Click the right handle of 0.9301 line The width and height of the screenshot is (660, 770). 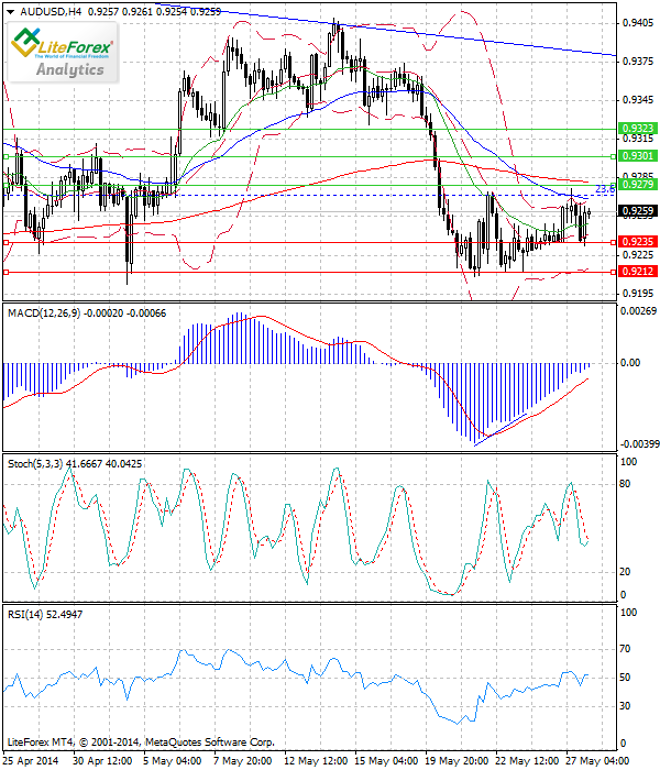click(613, 157)
